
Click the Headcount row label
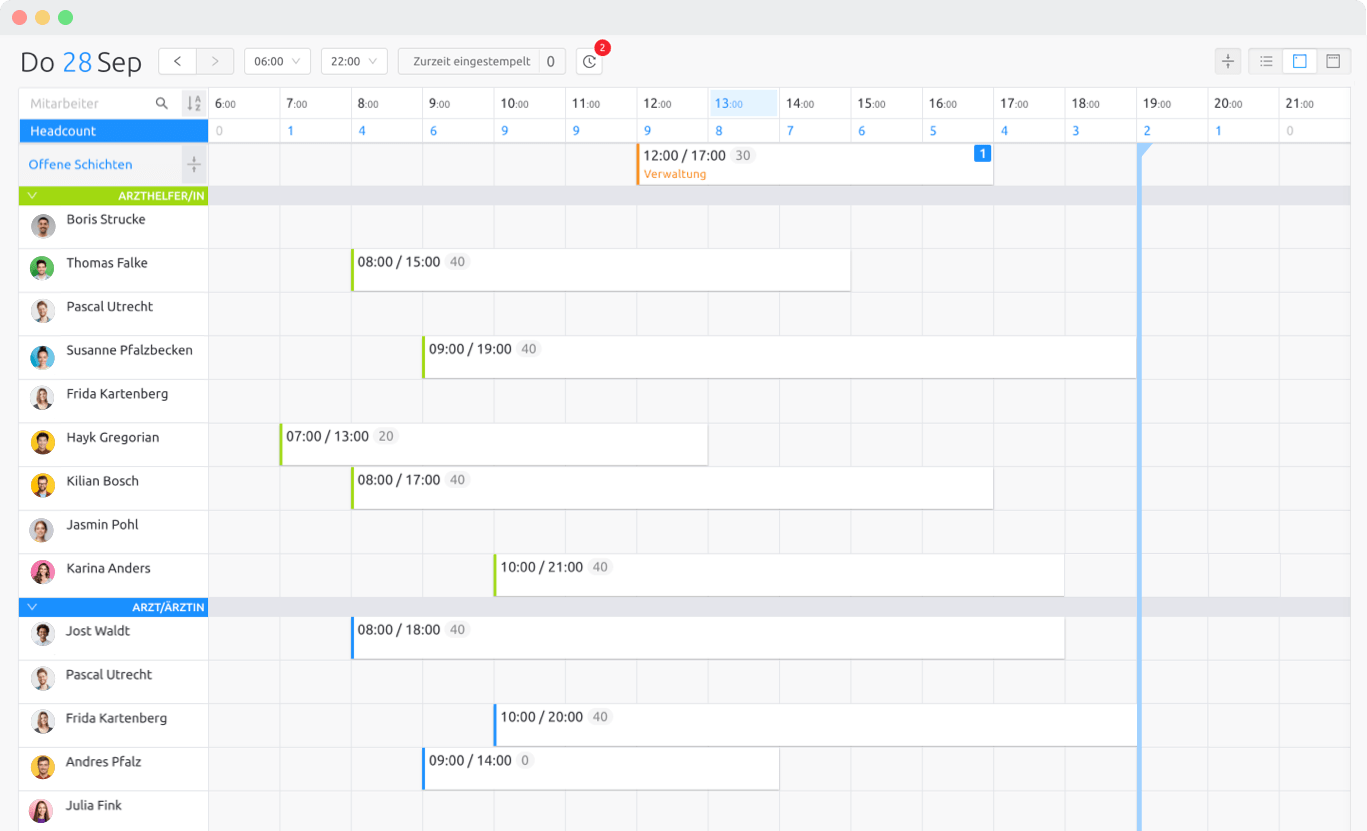pos(113,131)
